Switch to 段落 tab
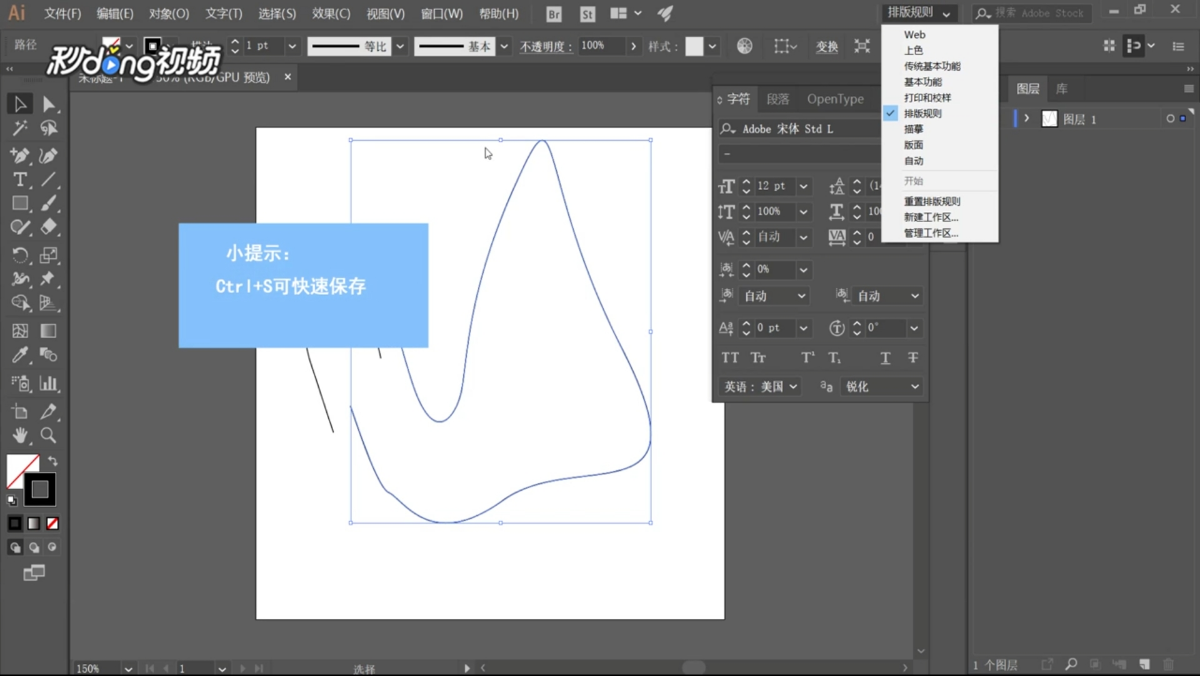 point(778,99)
